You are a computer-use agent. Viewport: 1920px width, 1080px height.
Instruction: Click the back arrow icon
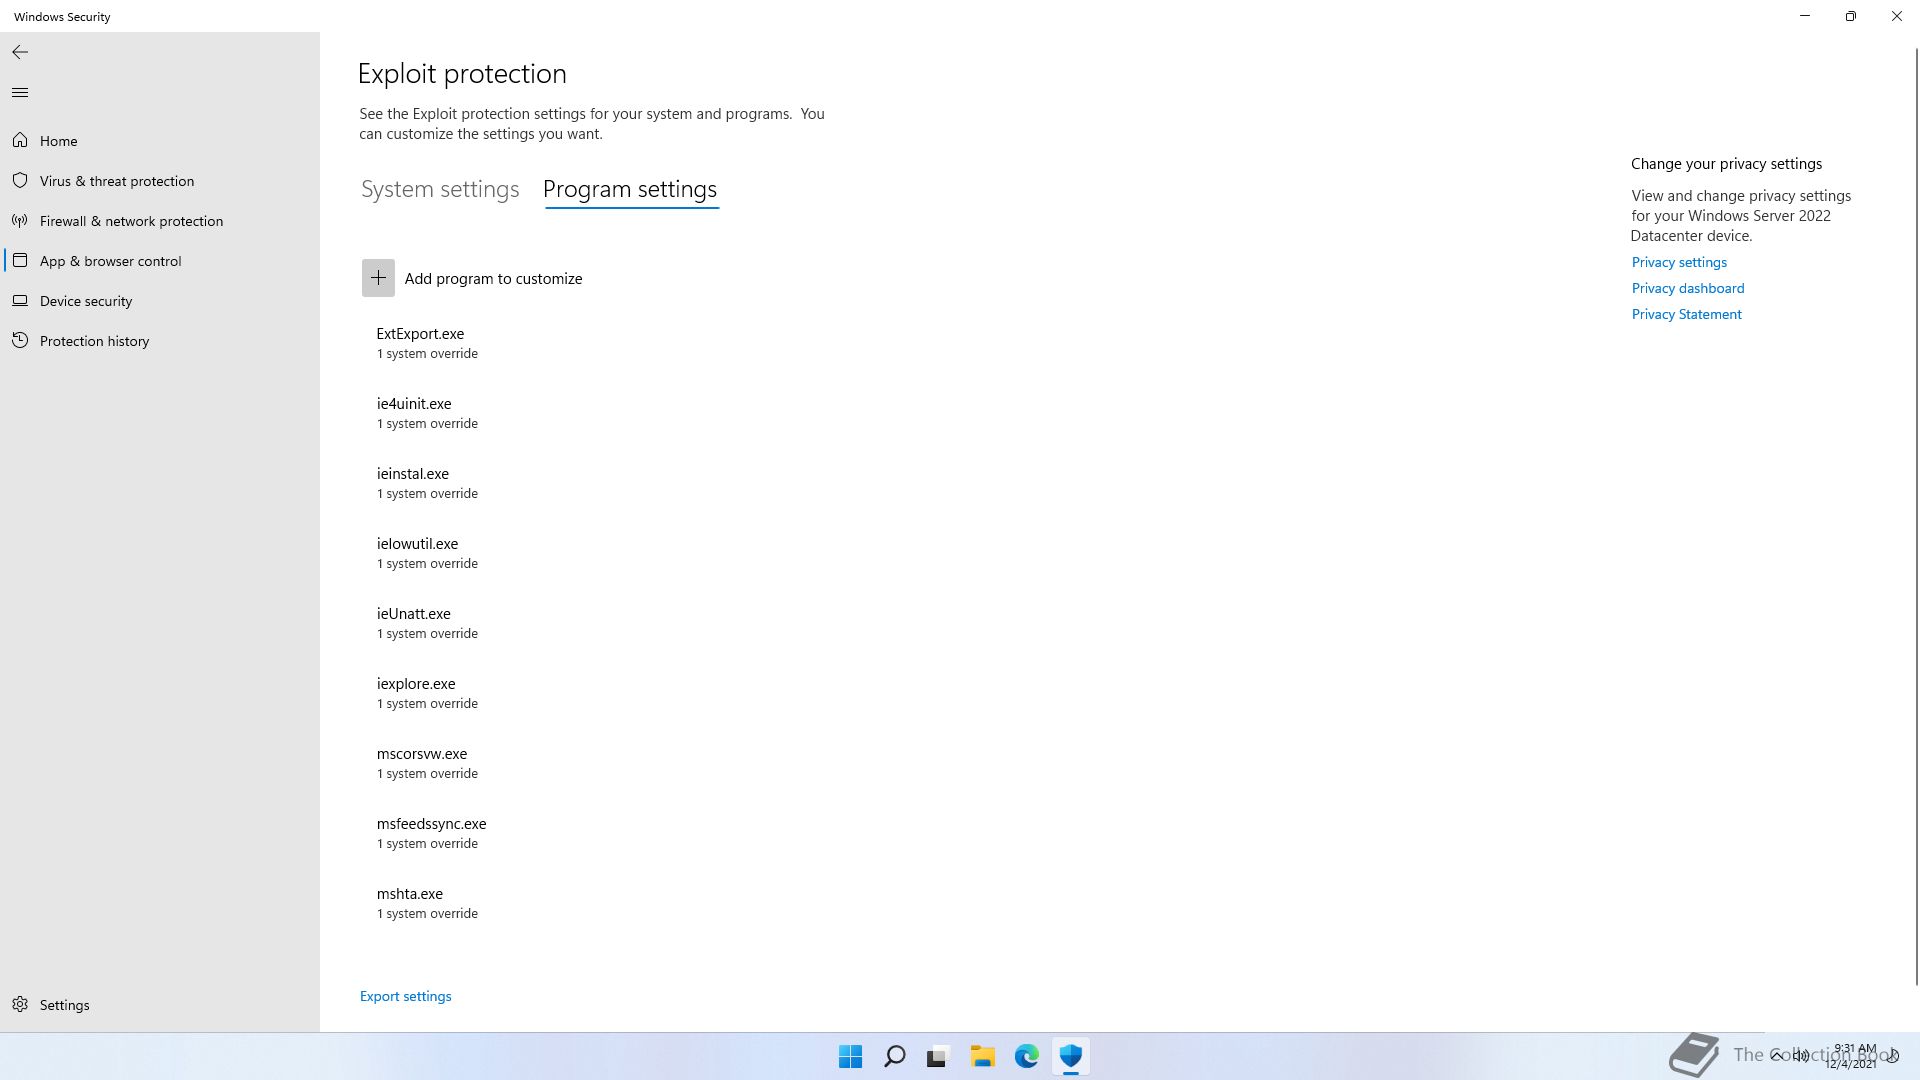coord(20,52)
